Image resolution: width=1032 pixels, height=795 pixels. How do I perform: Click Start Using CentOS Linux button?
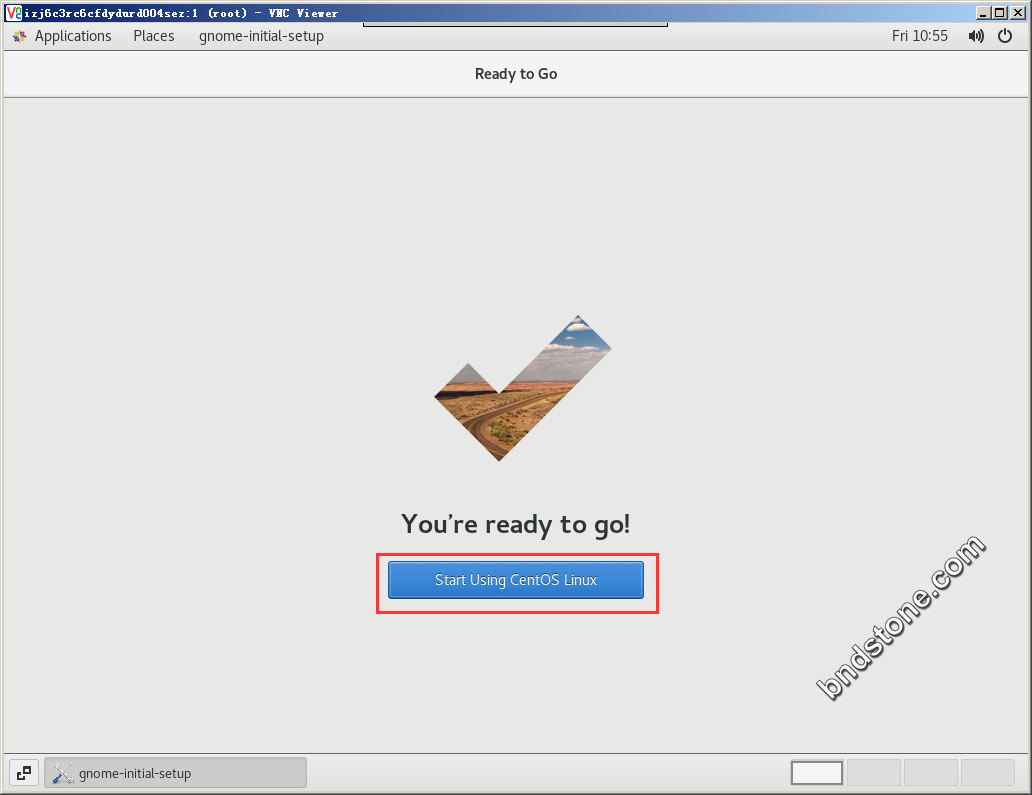515,580
